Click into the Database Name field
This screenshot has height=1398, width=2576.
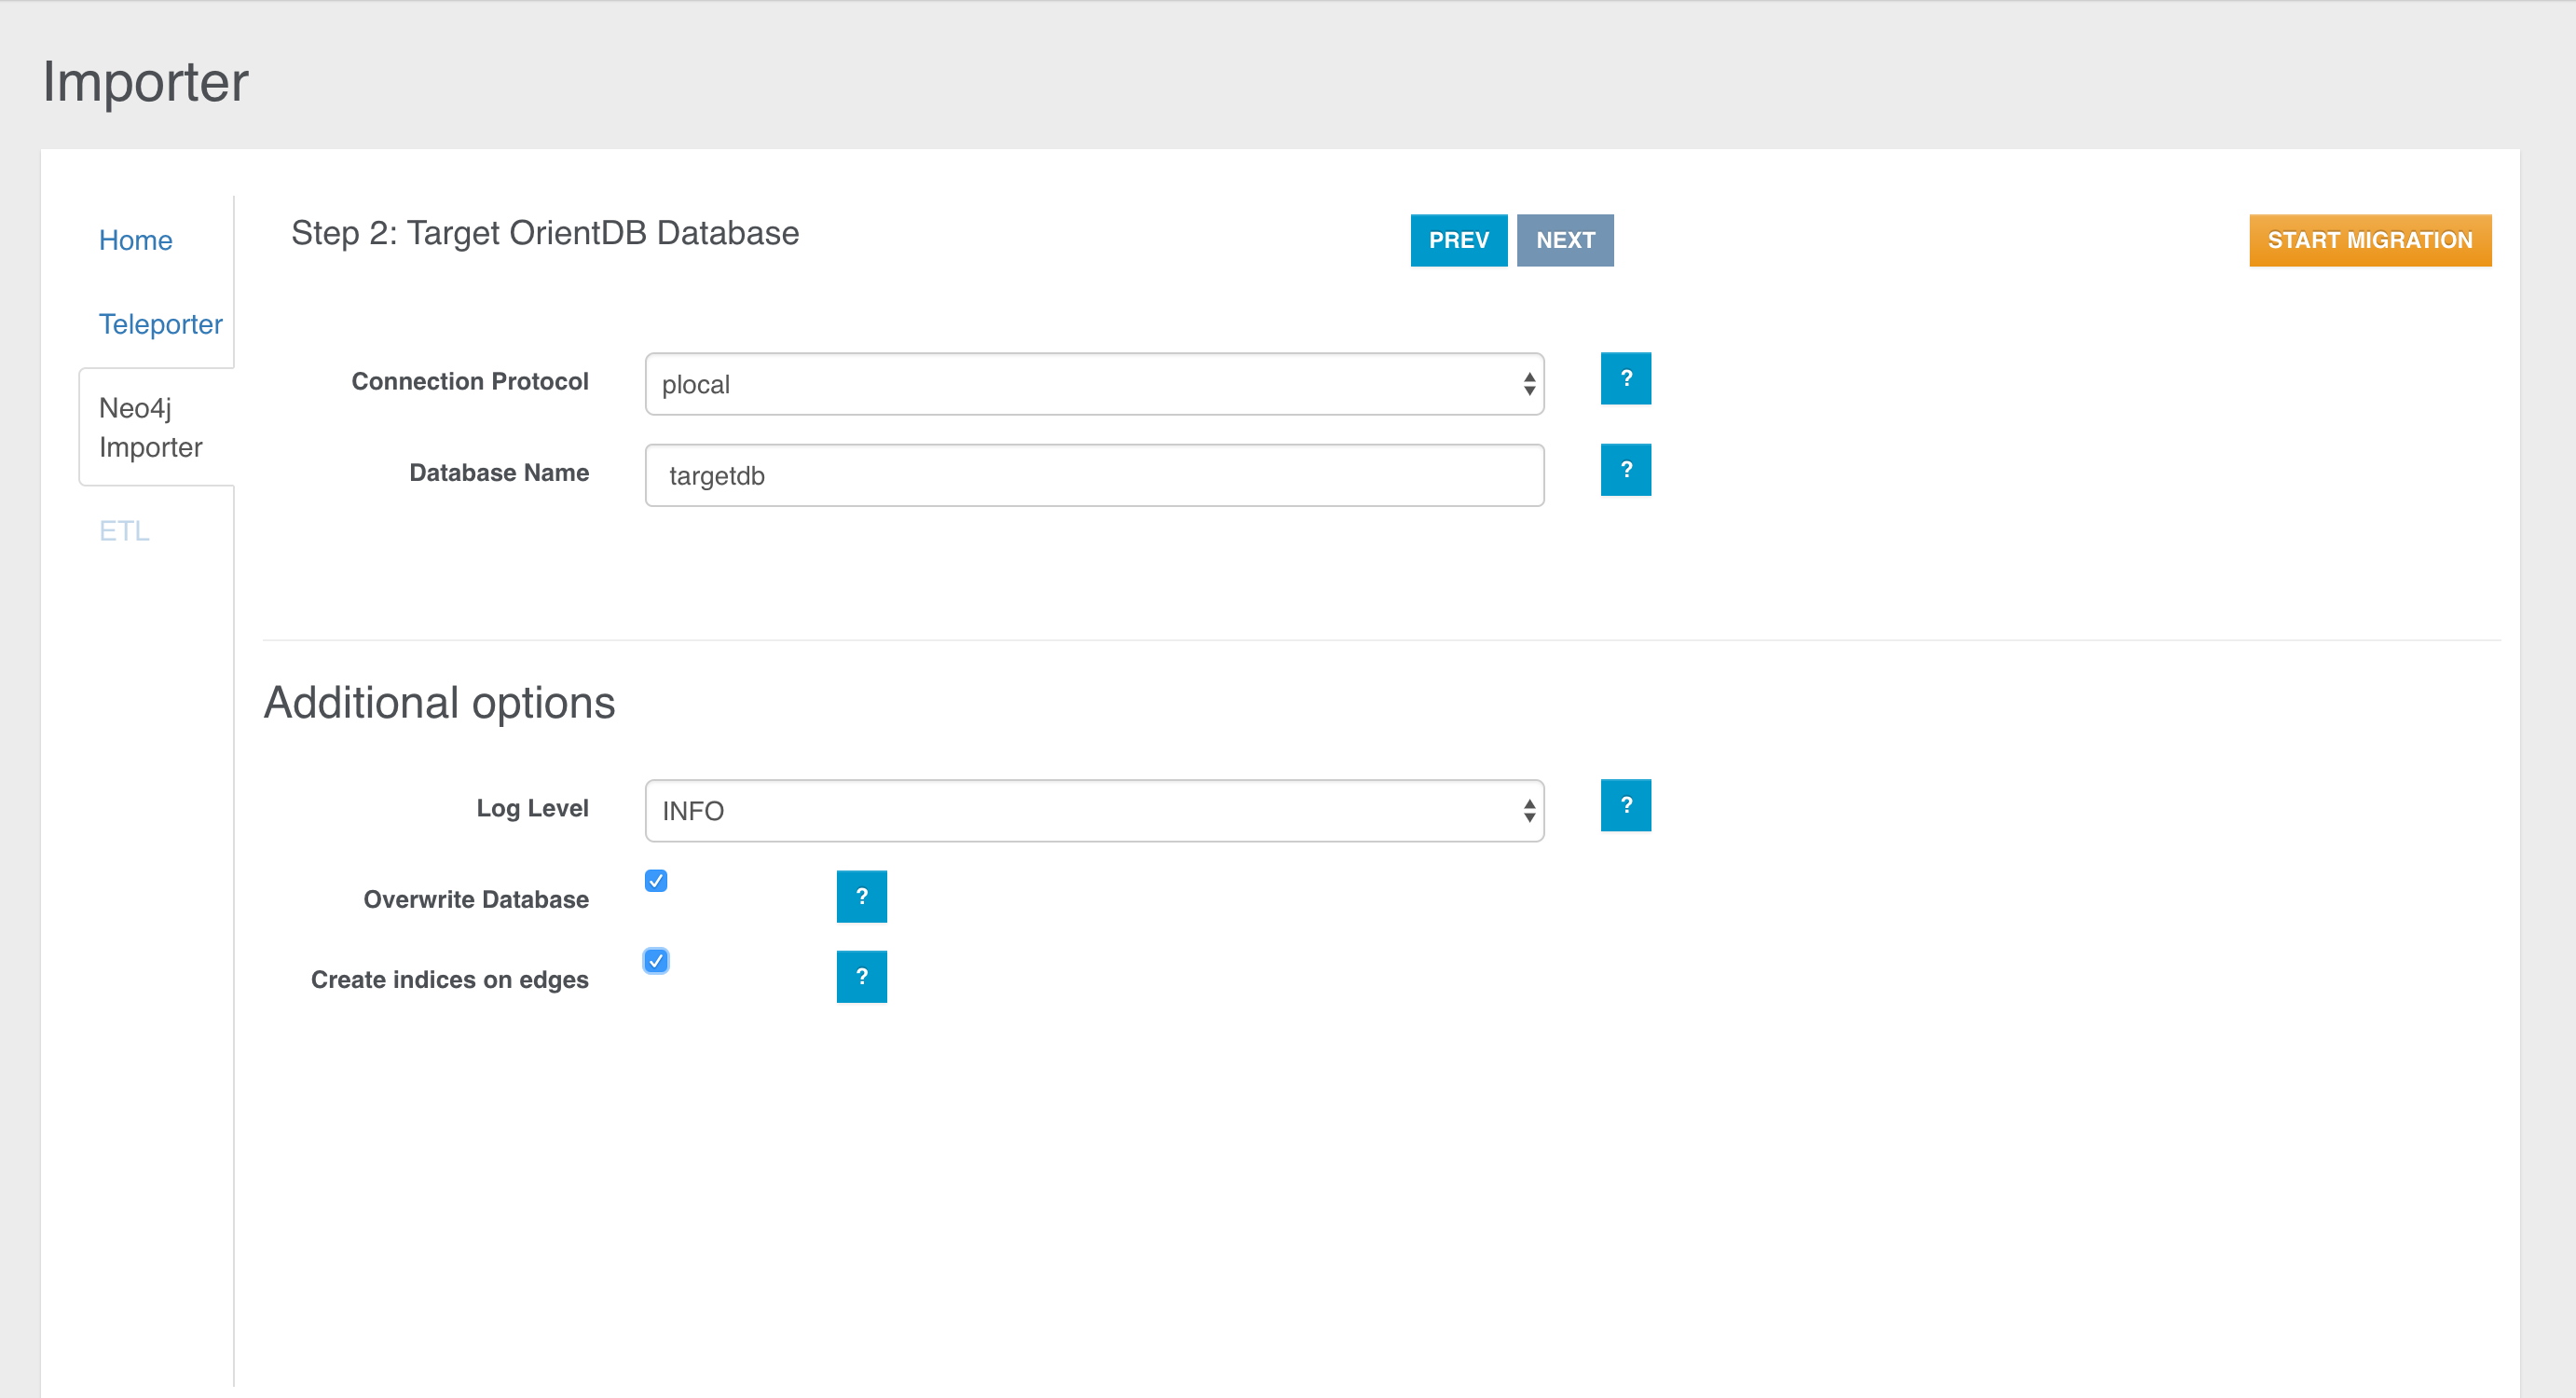1094,475
